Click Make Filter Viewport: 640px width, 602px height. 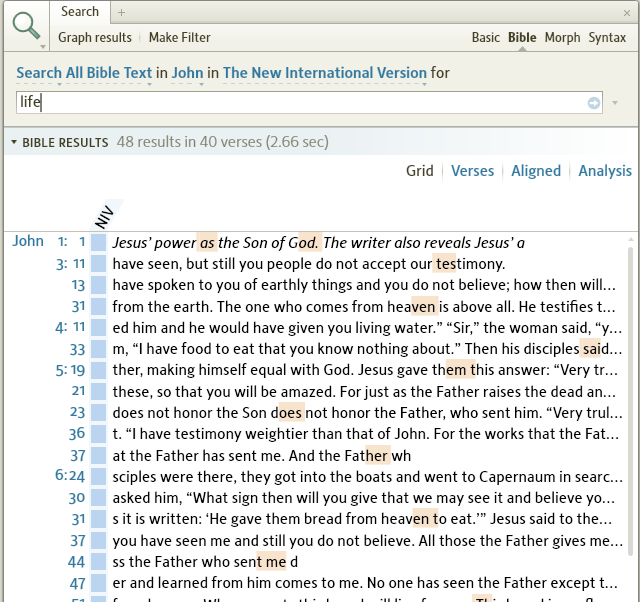point(180,37)
